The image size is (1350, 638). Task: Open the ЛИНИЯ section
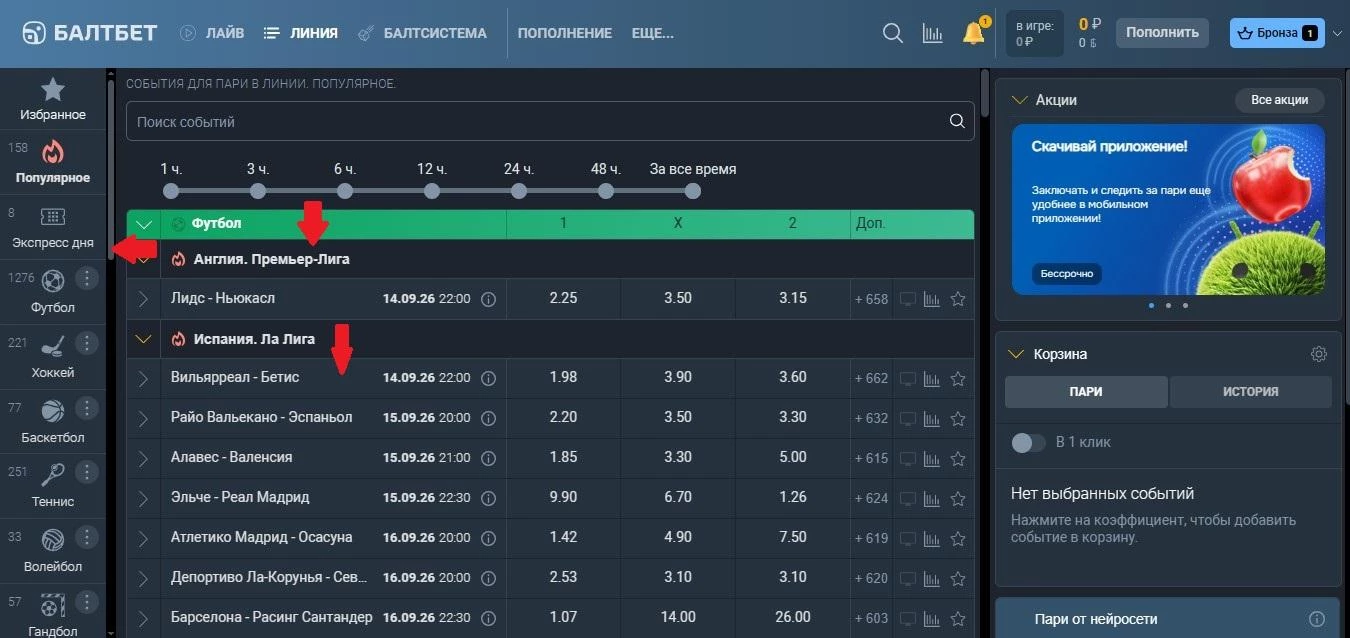(301, 33)
